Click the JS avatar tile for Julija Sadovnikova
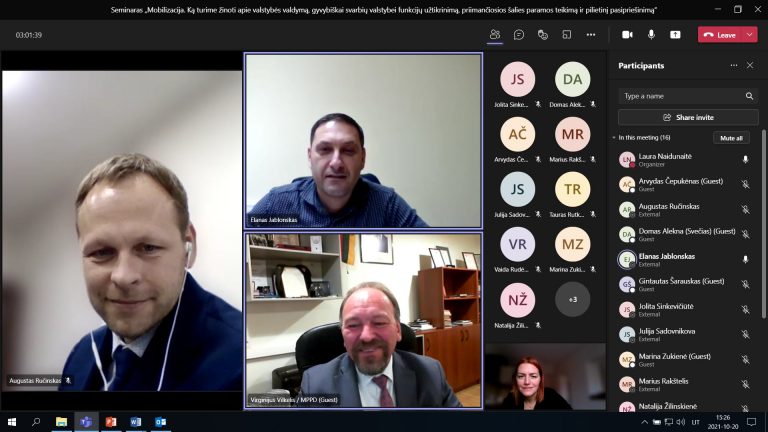Screen dimensions: 768x432 518,189
